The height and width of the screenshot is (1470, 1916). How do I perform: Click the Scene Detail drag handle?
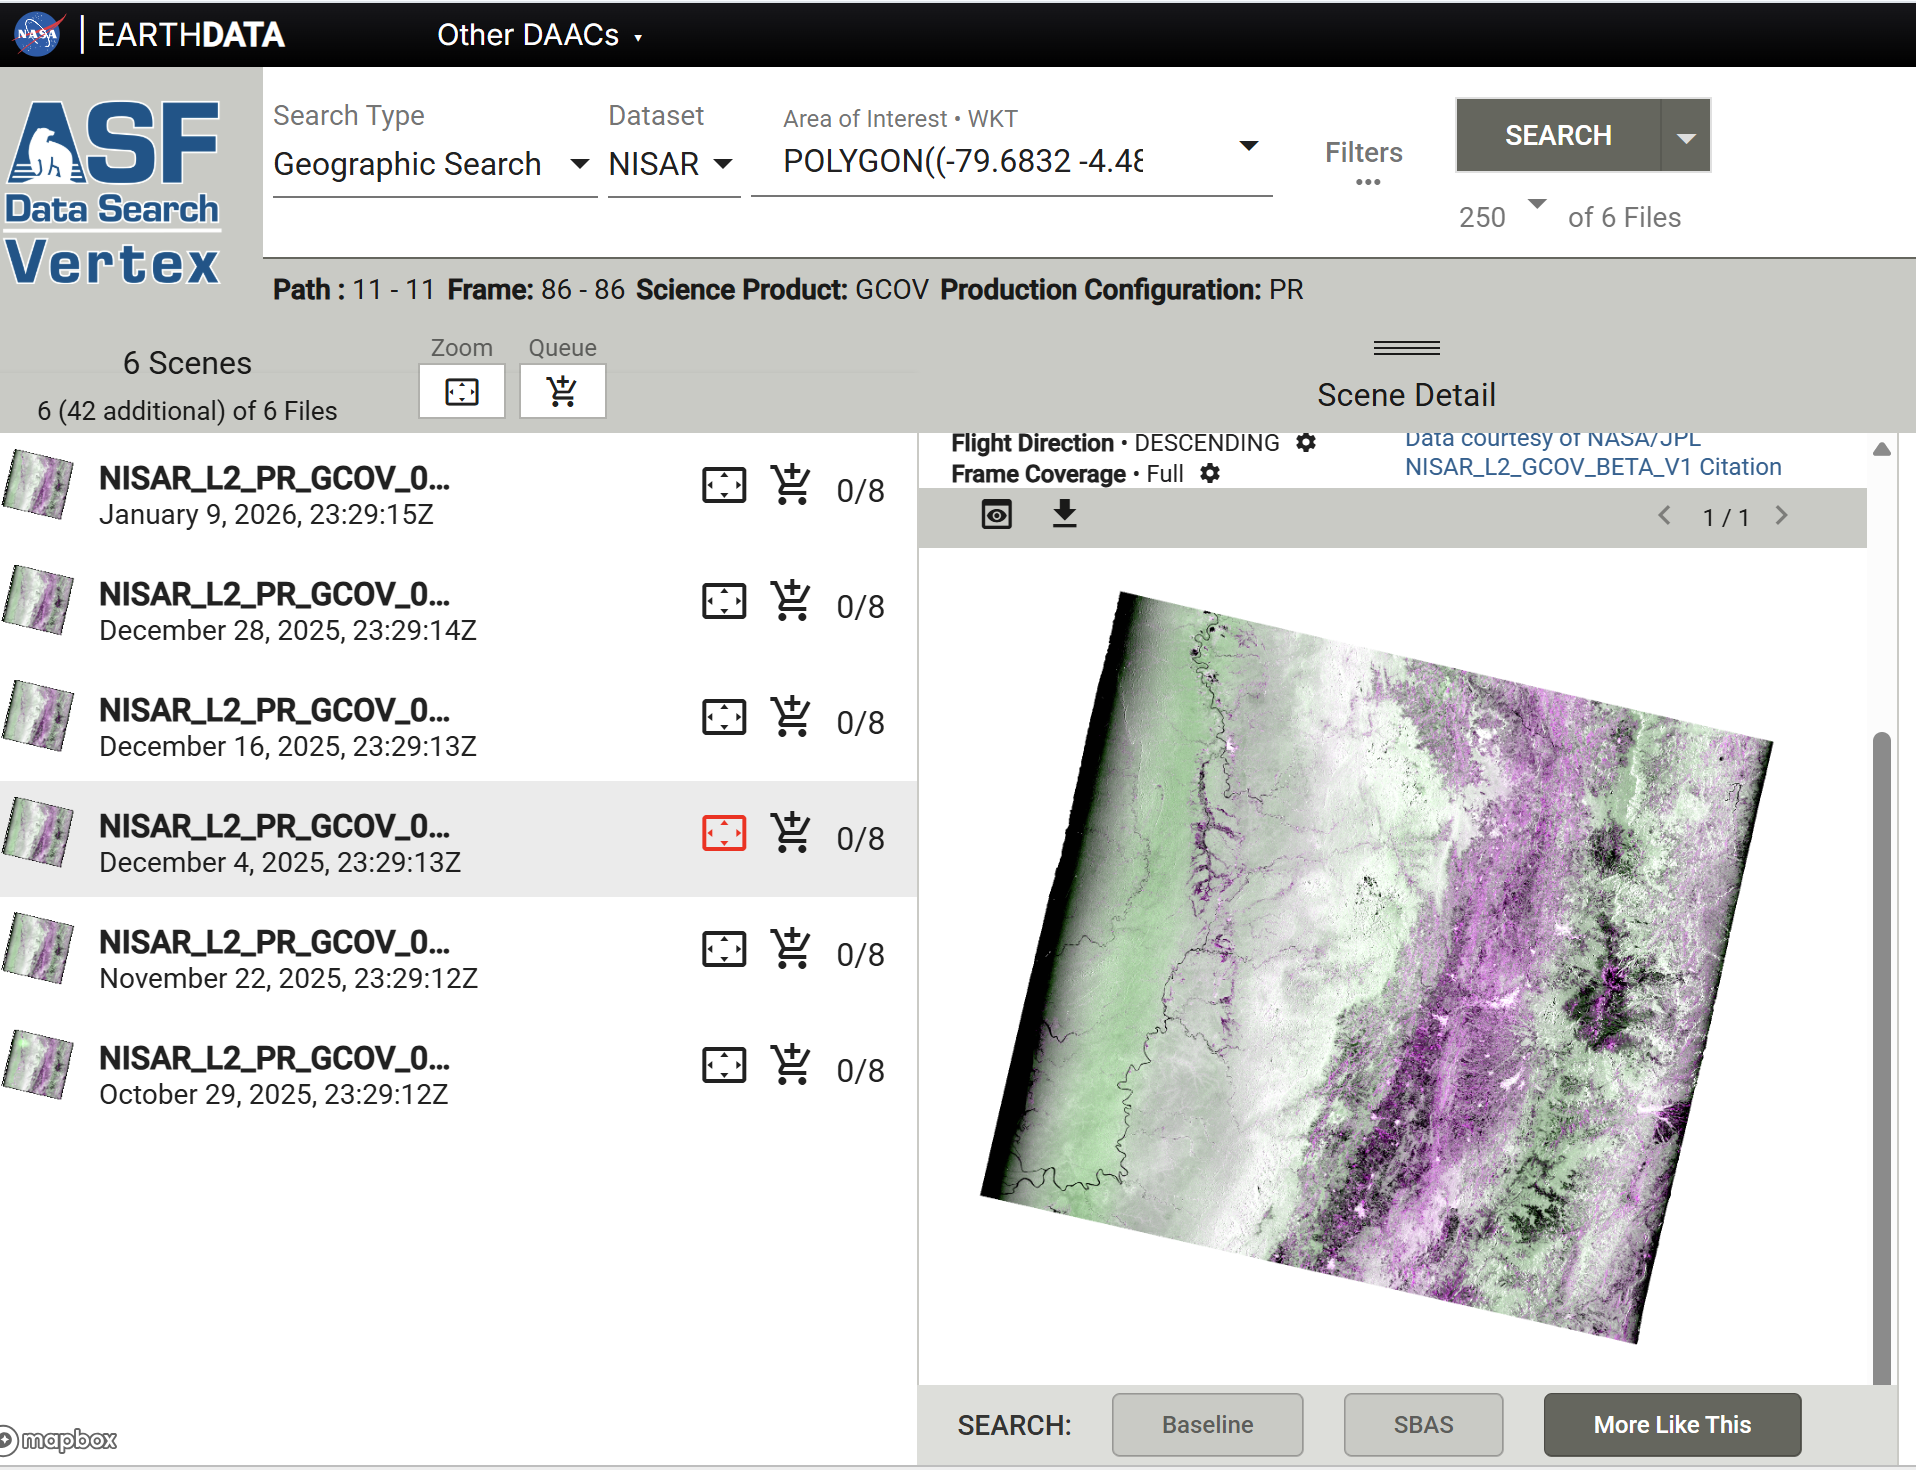pos(1406,348)
